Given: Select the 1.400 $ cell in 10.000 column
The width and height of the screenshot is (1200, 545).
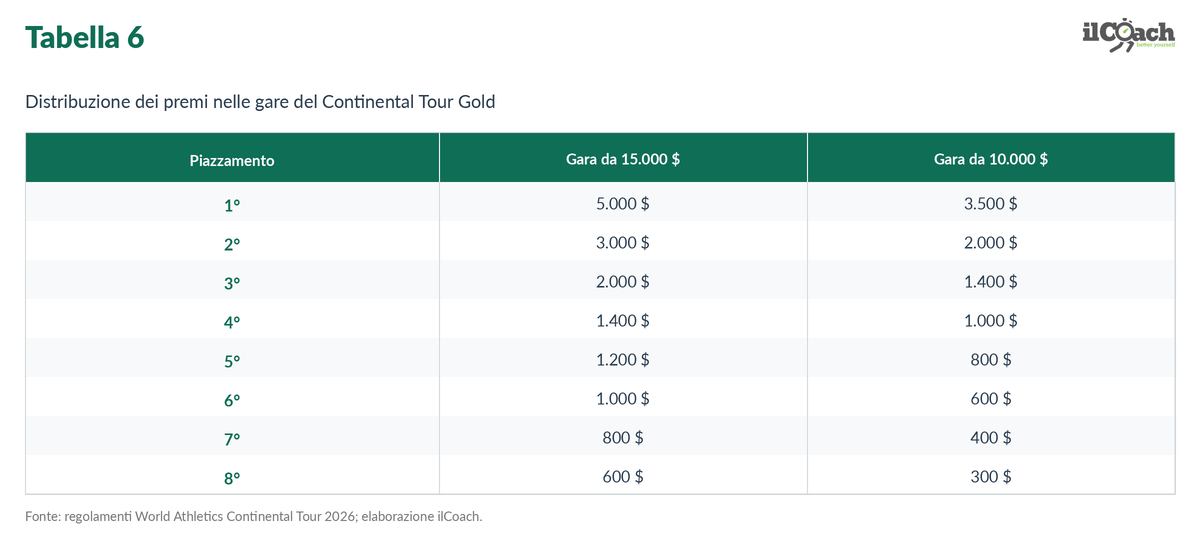Looking at the screenshot, I should click(x=991, y=281).
